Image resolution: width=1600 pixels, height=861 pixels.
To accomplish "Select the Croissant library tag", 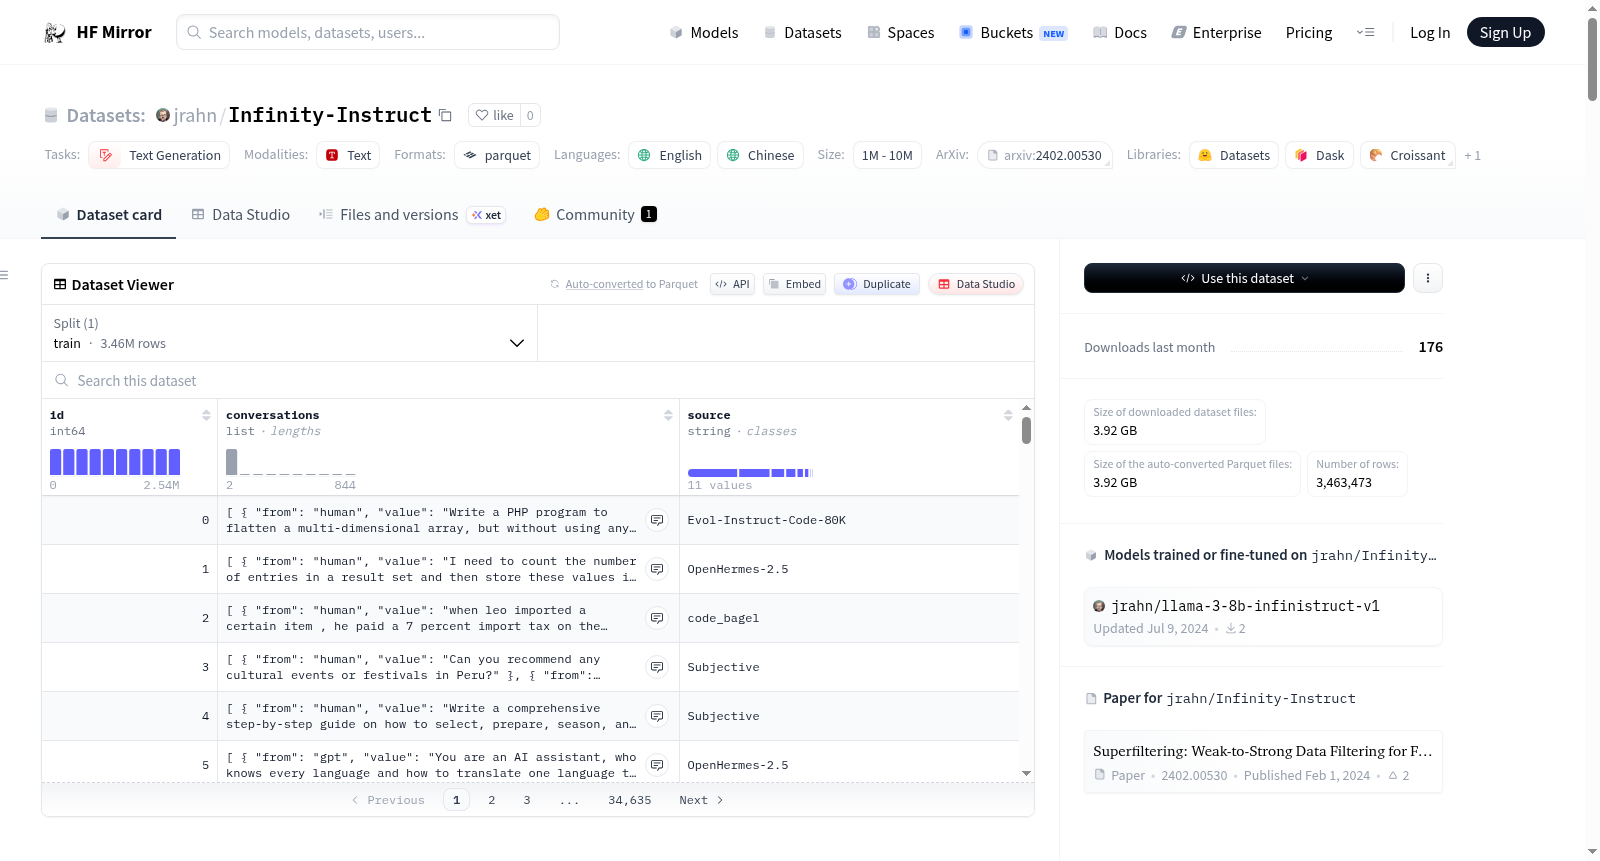I will pyautogui.click(x=1407, y=155).
